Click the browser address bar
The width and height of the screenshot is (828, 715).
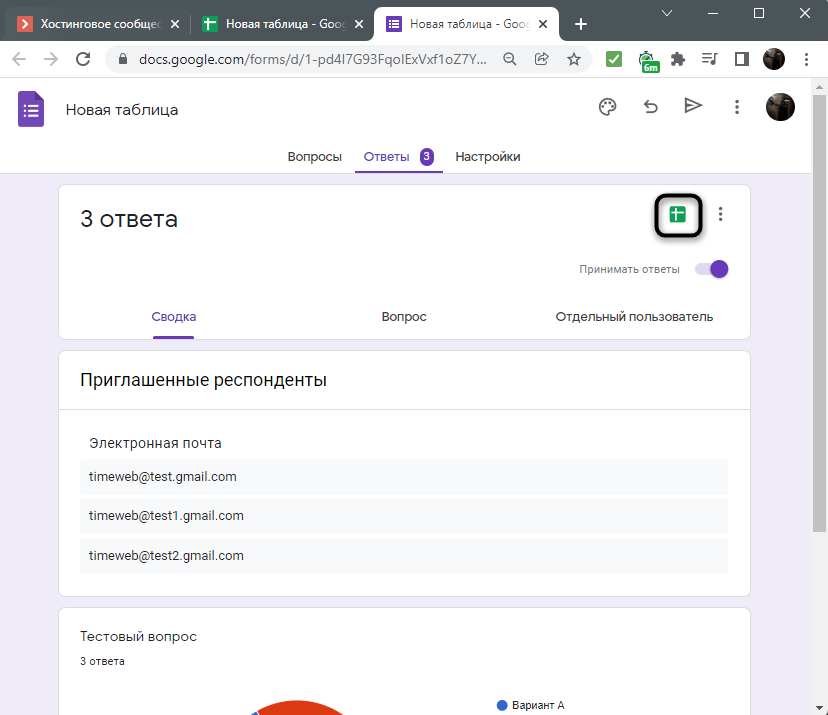point(300,59)
